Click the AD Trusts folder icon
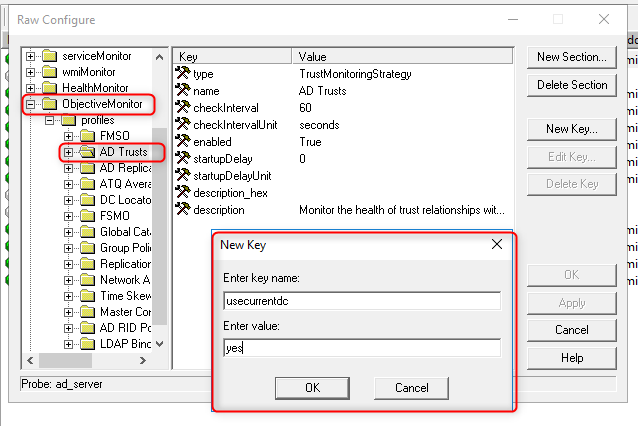This screenshot has width=638, height=426. (x=87, y=152)
